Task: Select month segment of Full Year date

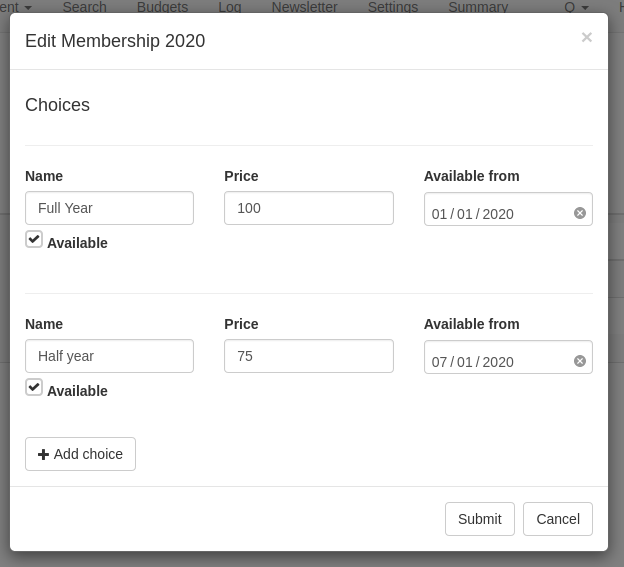Action: (x=440, y=214)
